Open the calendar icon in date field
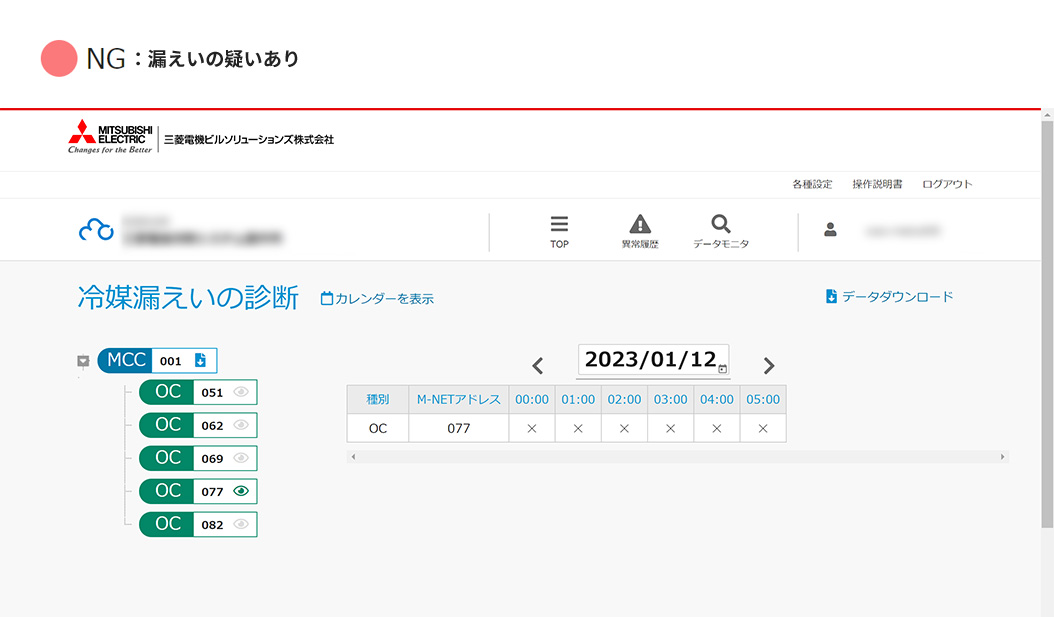 (x=722, y=369)
